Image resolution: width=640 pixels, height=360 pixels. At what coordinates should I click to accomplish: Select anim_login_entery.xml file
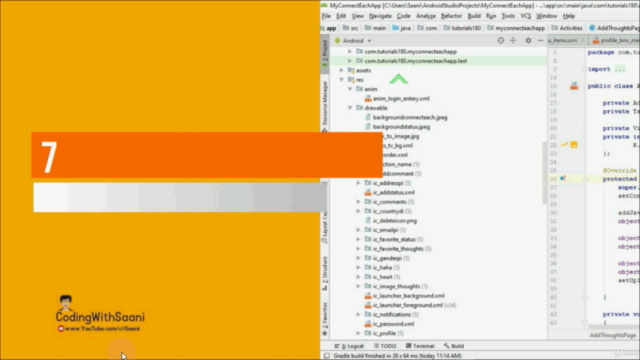point(401,98)
